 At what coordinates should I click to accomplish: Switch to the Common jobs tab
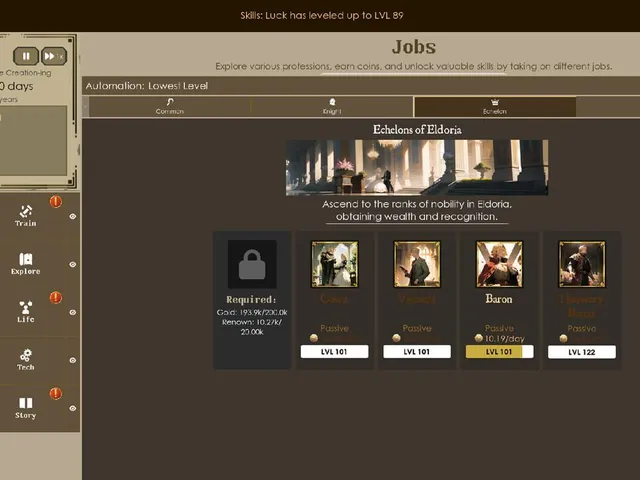click(170, 107)
